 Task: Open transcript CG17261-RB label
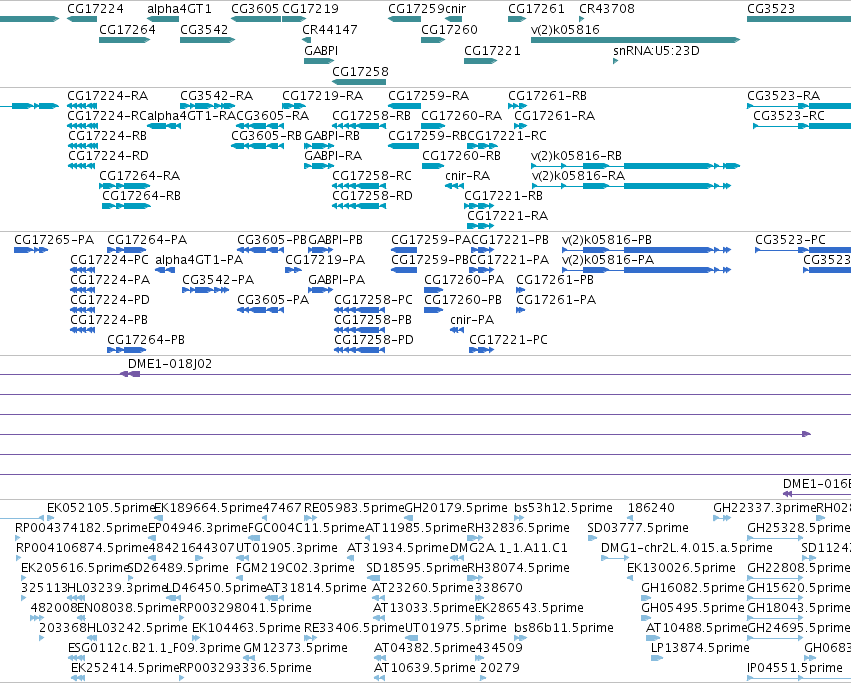tap(547, 96)
